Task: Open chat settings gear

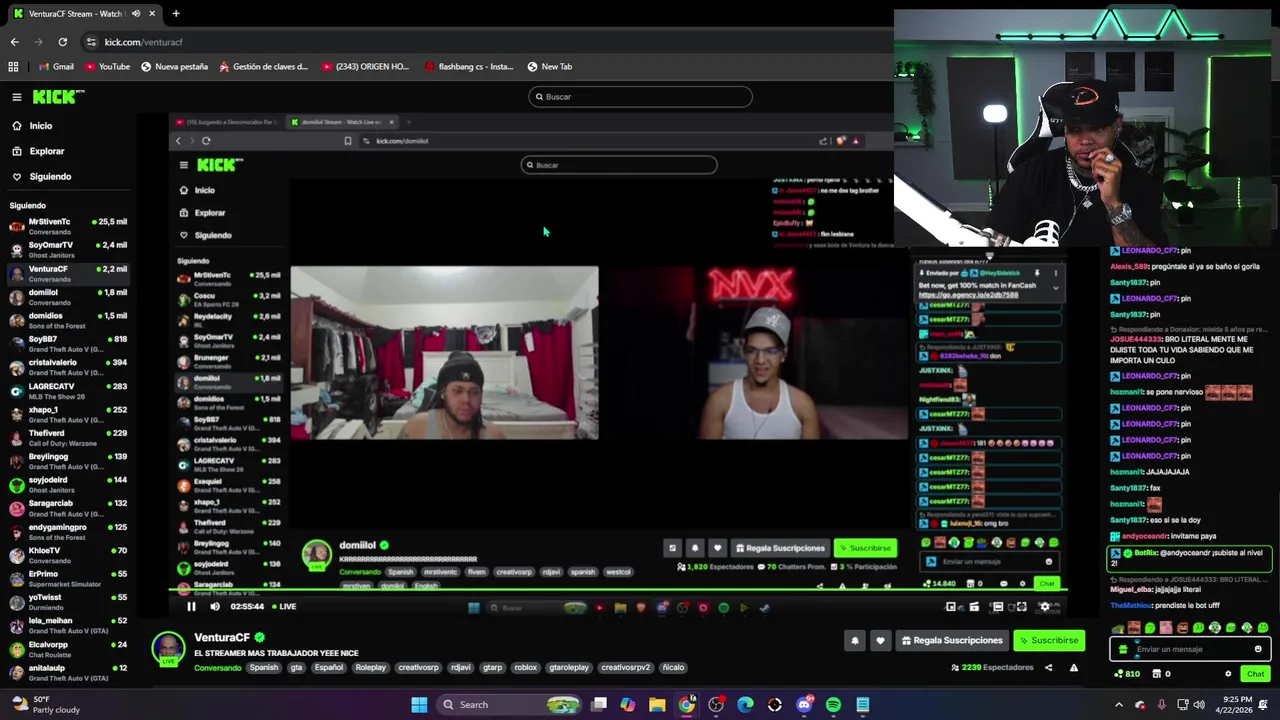Action: (1228, 674)
